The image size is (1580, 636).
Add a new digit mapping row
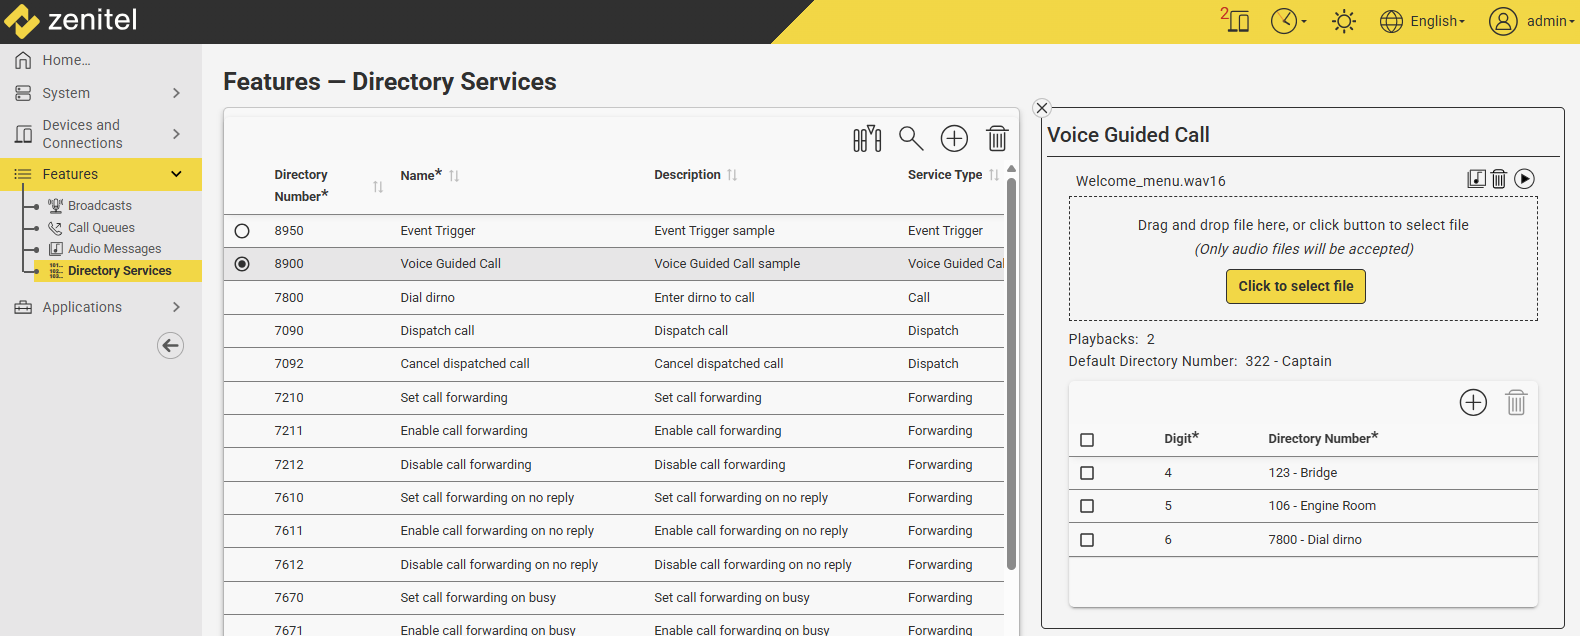[1473, 402]
